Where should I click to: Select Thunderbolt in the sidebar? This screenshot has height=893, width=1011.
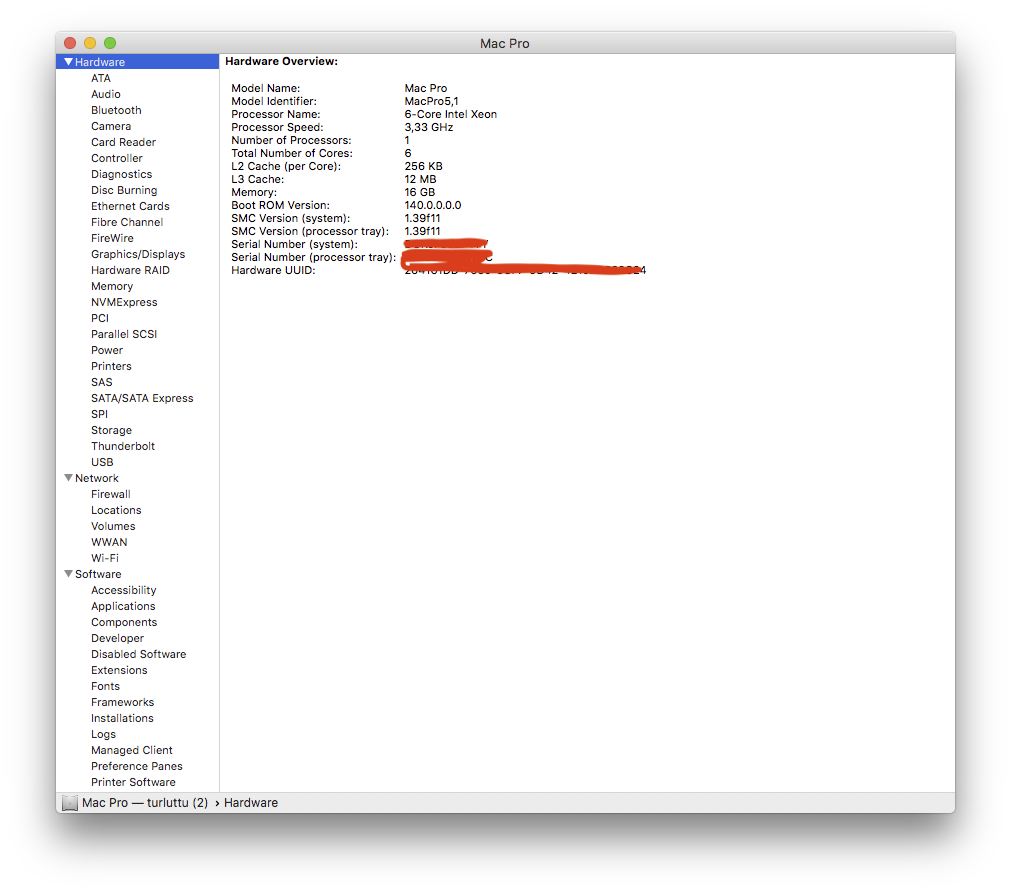[x=123, y=446]
